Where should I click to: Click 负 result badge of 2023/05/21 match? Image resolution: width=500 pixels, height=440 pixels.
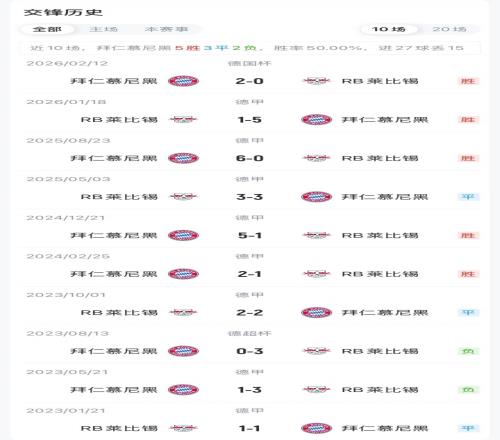[468, 390]
